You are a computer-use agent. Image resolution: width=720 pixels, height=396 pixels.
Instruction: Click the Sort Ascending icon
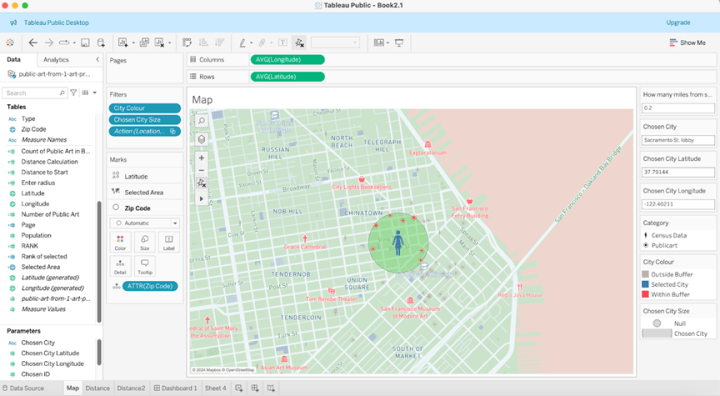click(203, 43)
